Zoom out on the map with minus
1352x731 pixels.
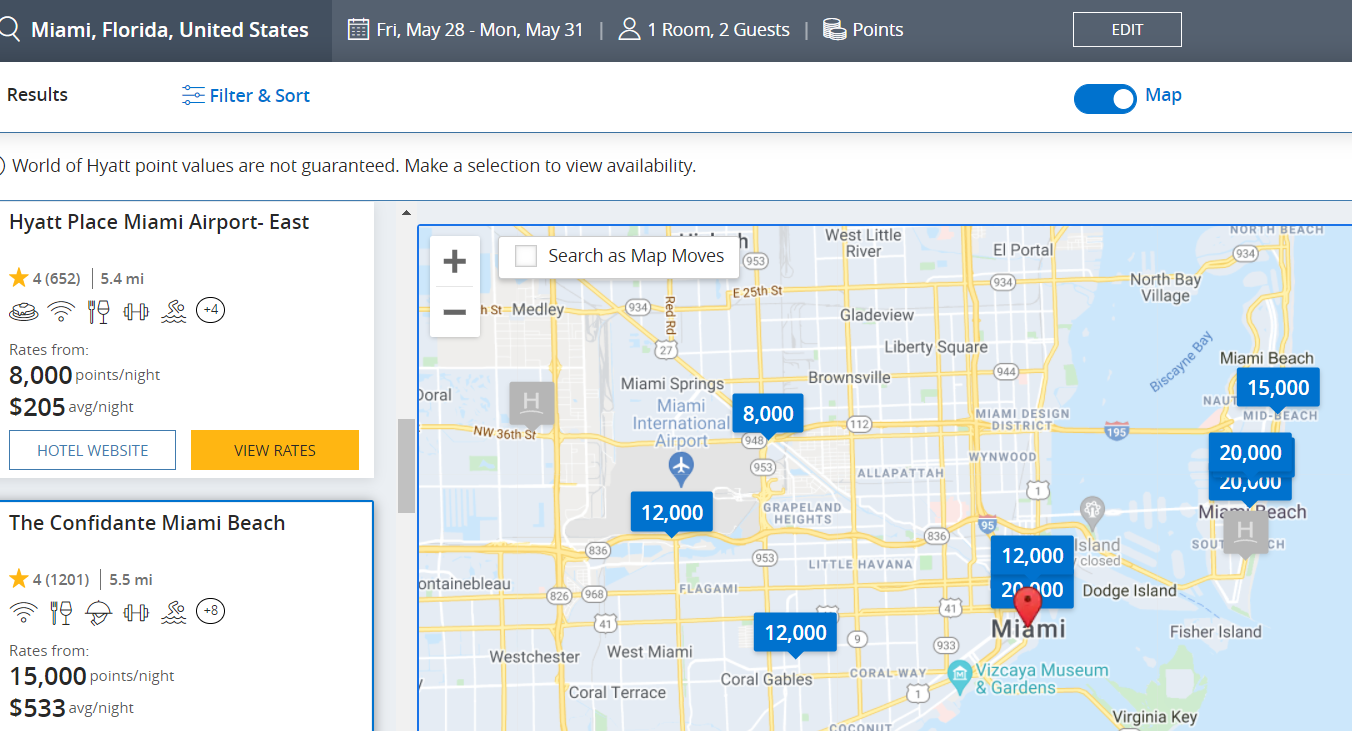click(x=455, y=312)
